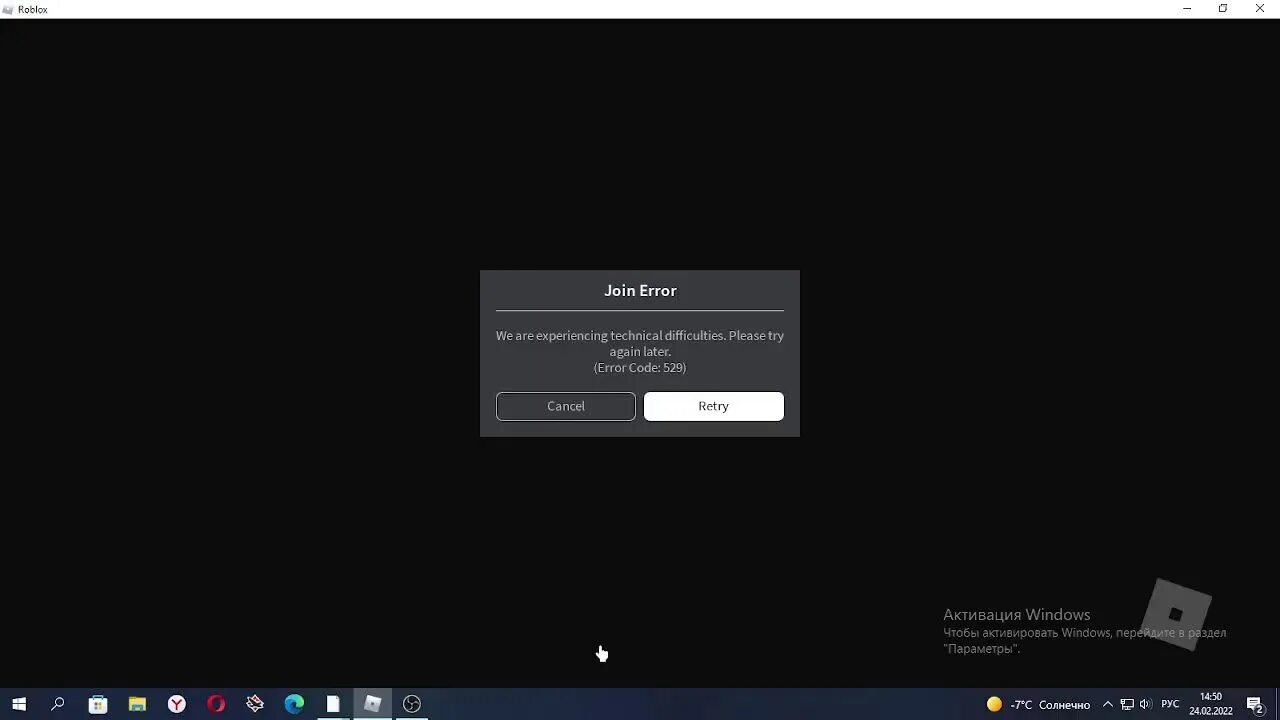Open the Windows Start menu
This screenshot has height=720, width=1280.
19,704
